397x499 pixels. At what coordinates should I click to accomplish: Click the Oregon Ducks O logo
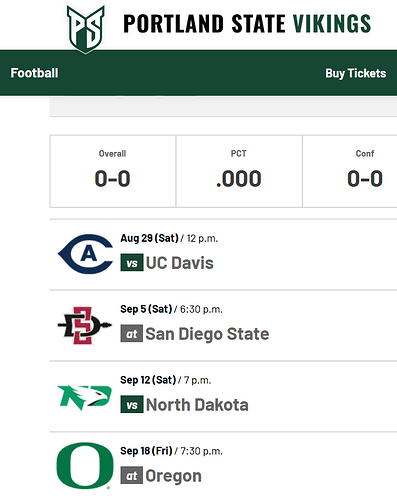click(85, 466)
